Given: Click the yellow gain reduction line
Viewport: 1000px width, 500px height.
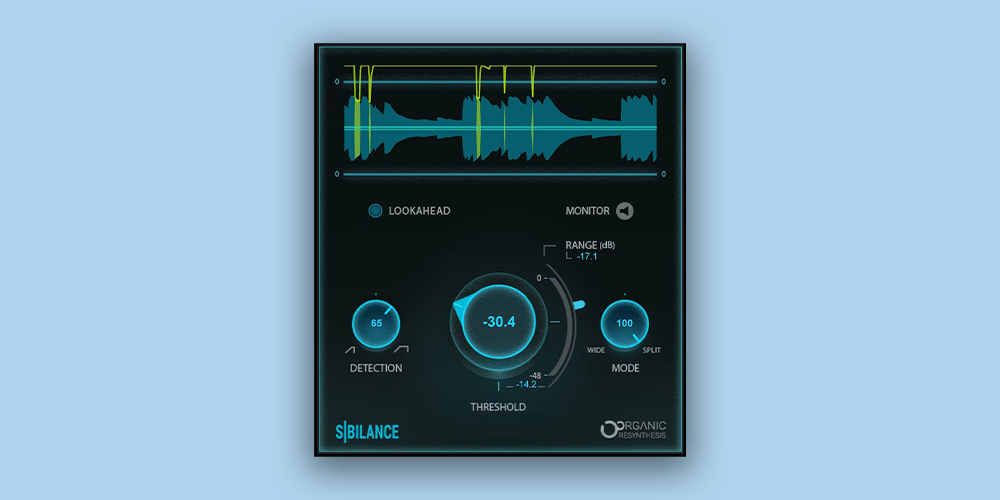Looking at the screenshot, I should tap(500, 66).
